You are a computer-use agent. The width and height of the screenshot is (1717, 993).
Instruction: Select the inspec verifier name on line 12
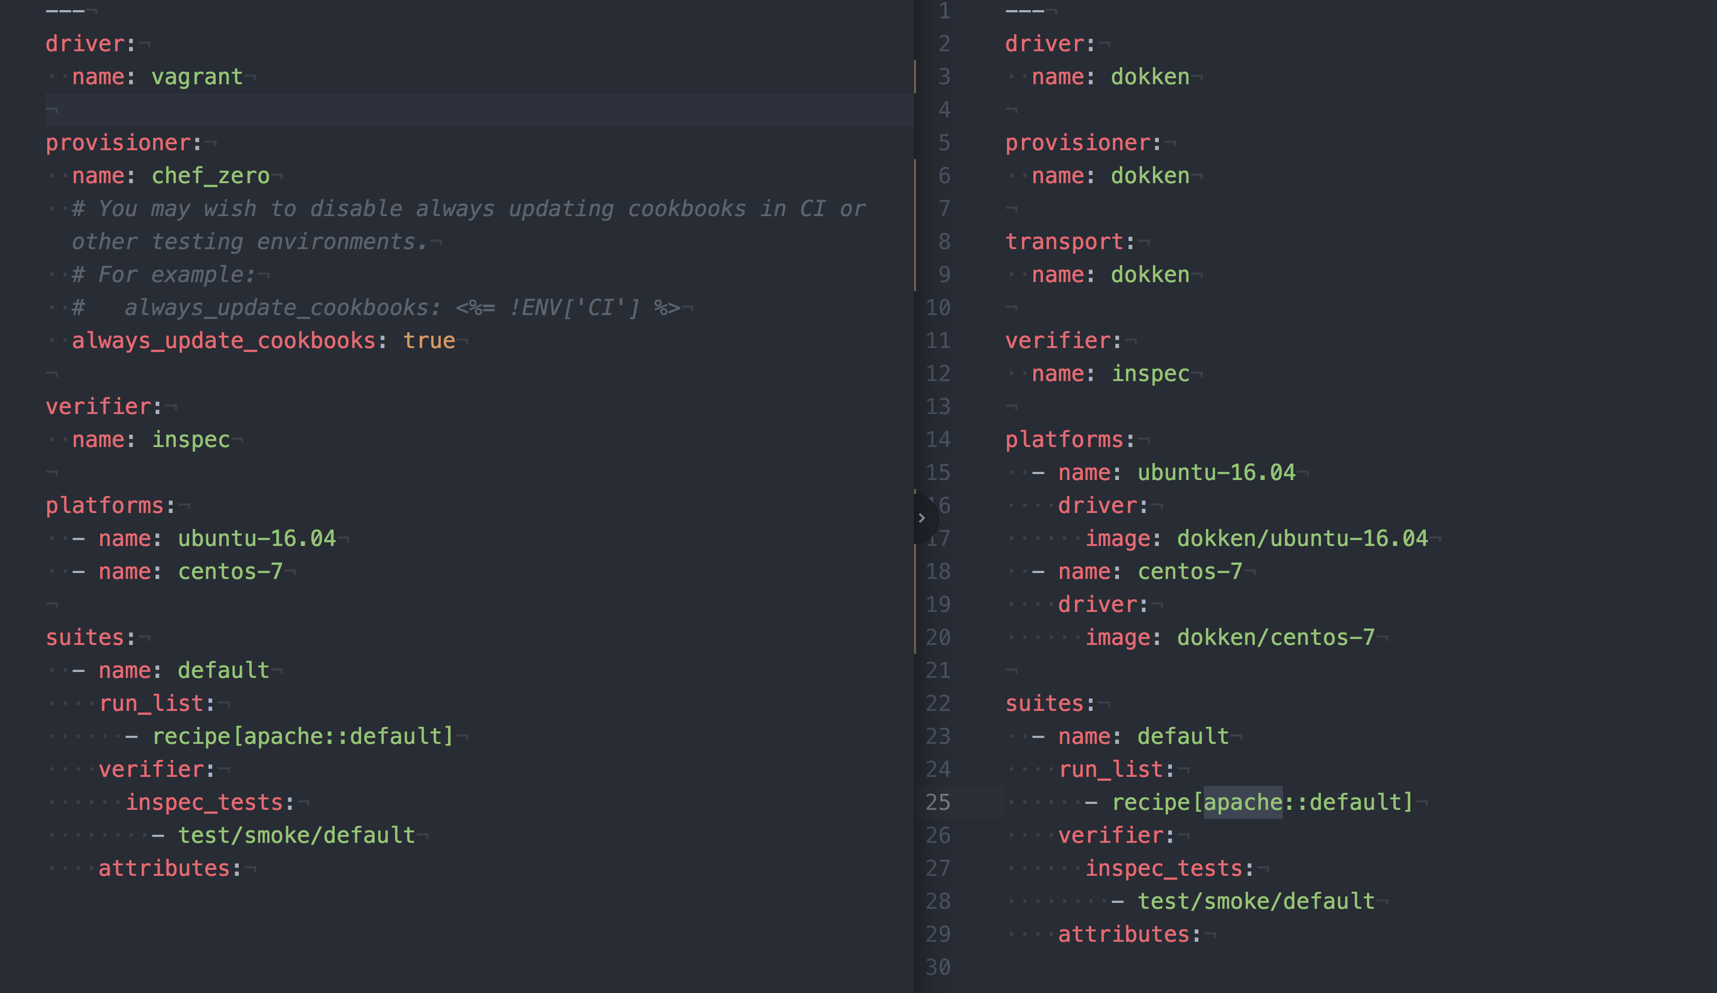[1151, 373]
